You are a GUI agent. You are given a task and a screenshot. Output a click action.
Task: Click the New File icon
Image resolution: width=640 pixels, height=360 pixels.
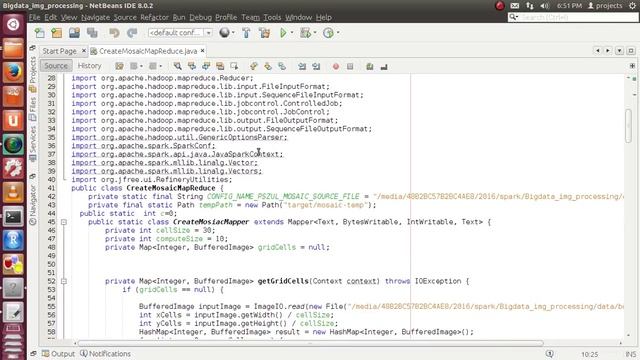coord(40,33)
